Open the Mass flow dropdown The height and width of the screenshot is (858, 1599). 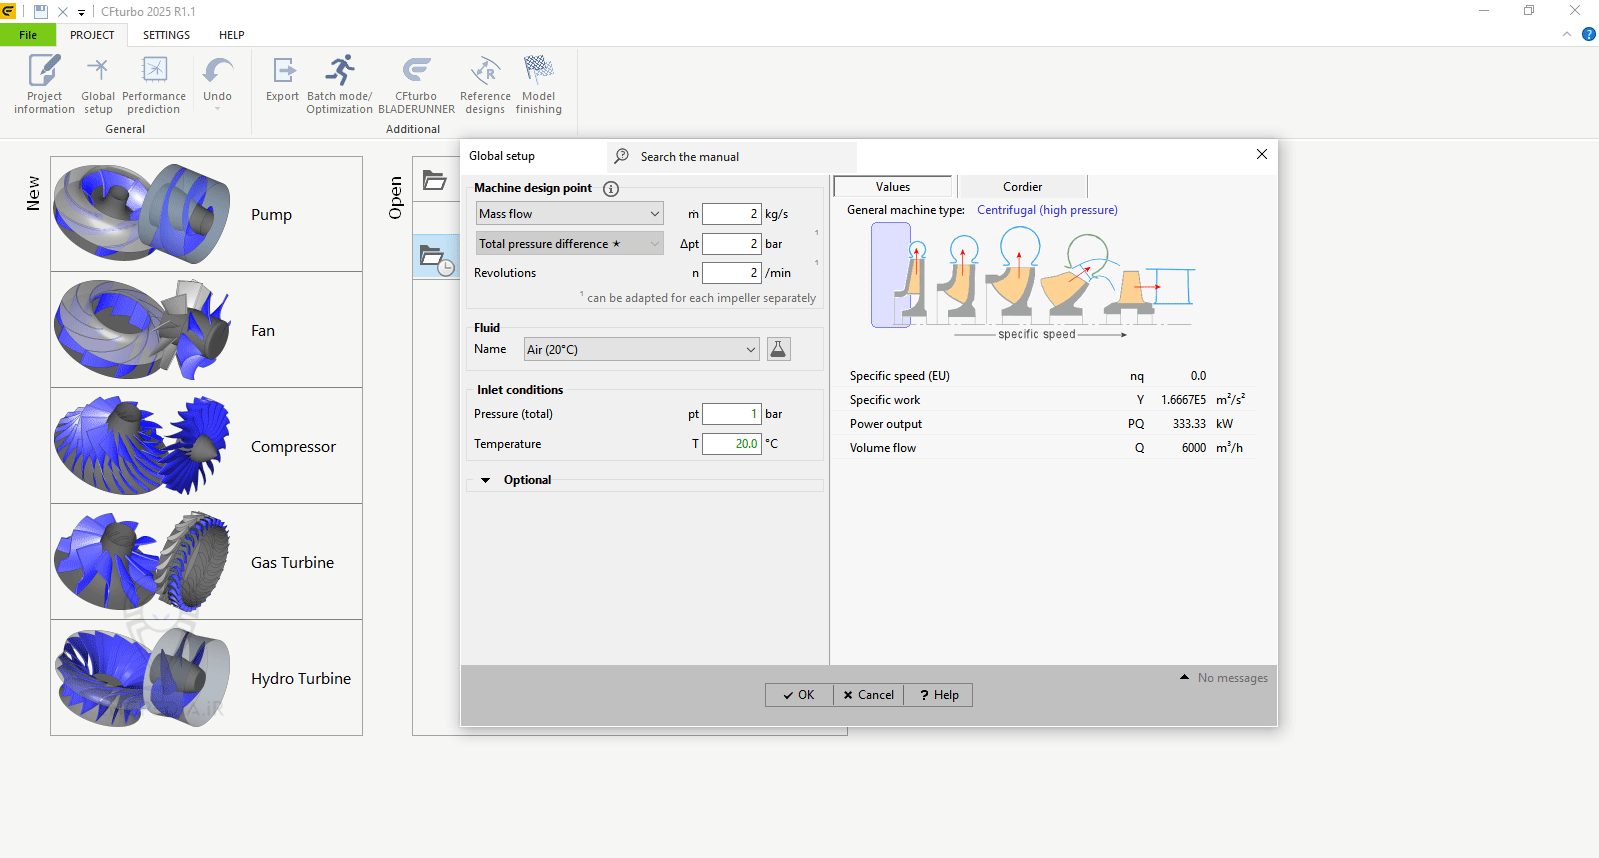pyautogui.click(x=570, y=214)
